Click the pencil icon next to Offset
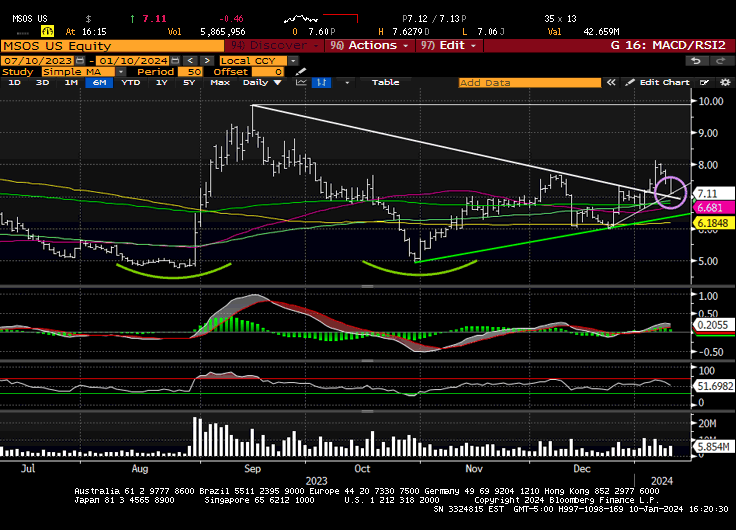The image size is (736, 530). tap(301, 71)
